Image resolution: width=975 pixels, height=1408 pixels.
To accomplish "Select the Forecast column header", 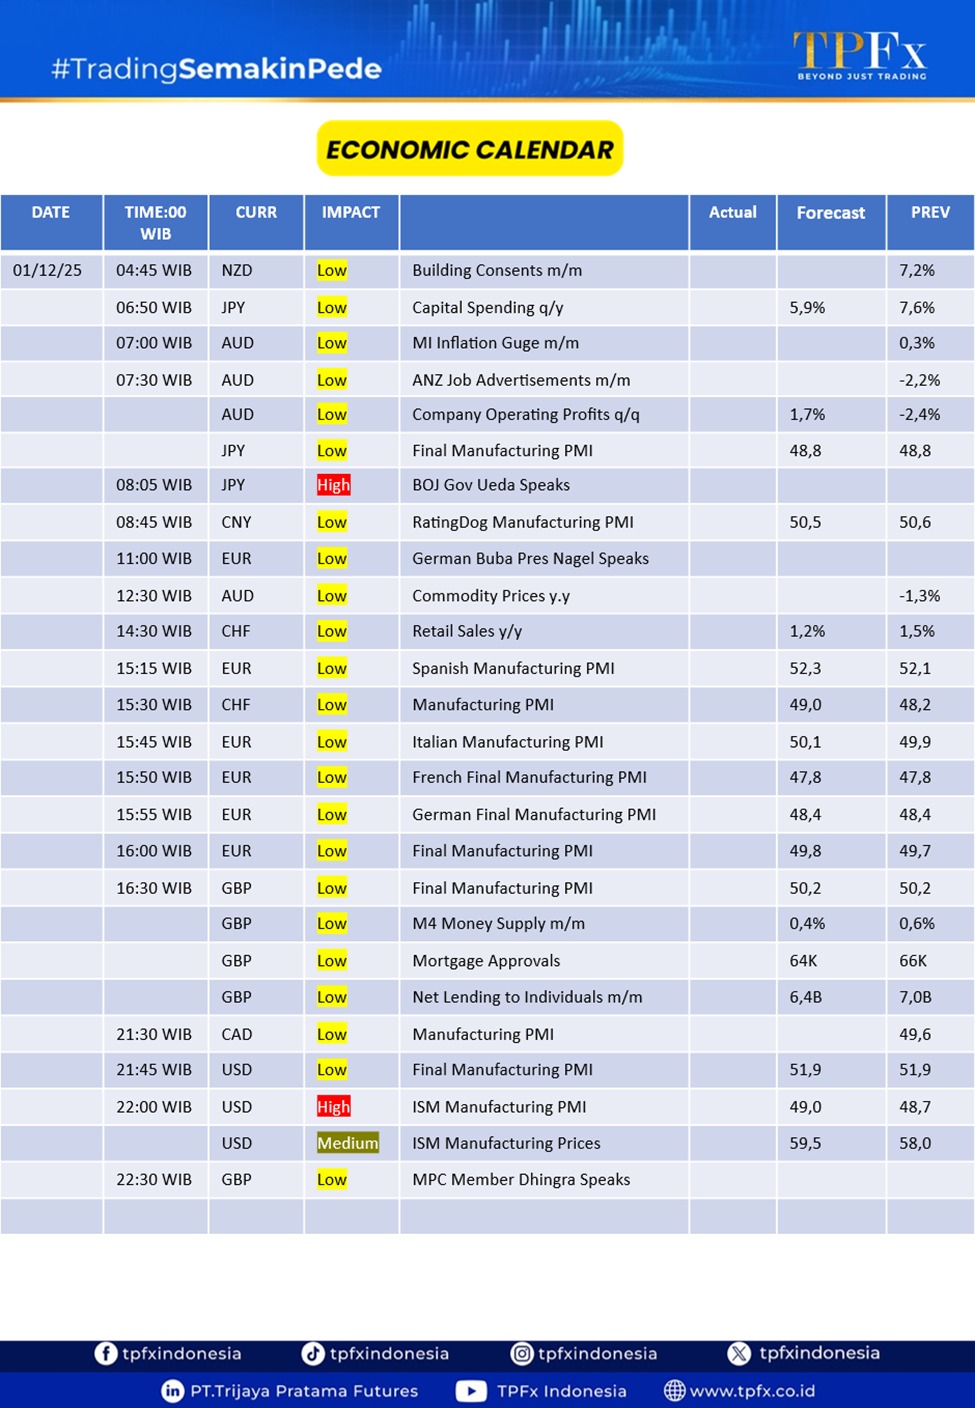I will click(830, 213).
